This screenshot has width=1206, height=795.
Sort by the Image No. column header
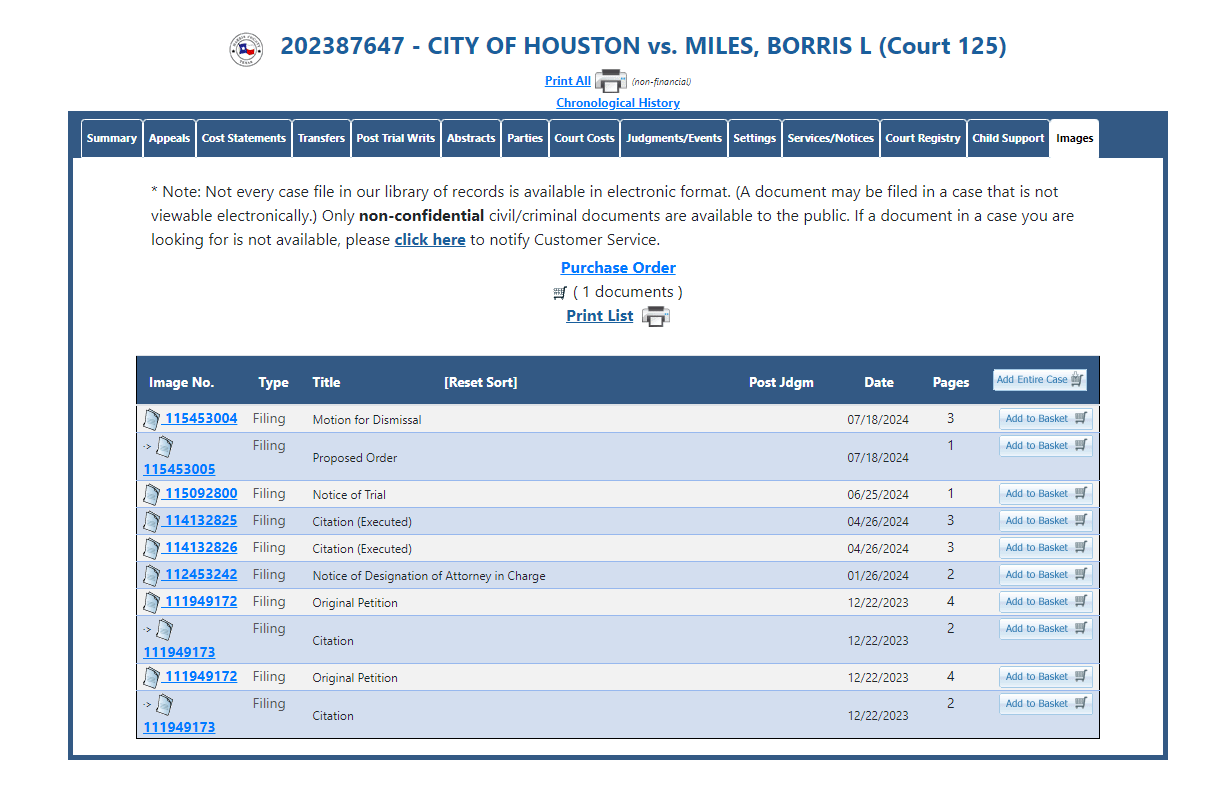(181, 382)
